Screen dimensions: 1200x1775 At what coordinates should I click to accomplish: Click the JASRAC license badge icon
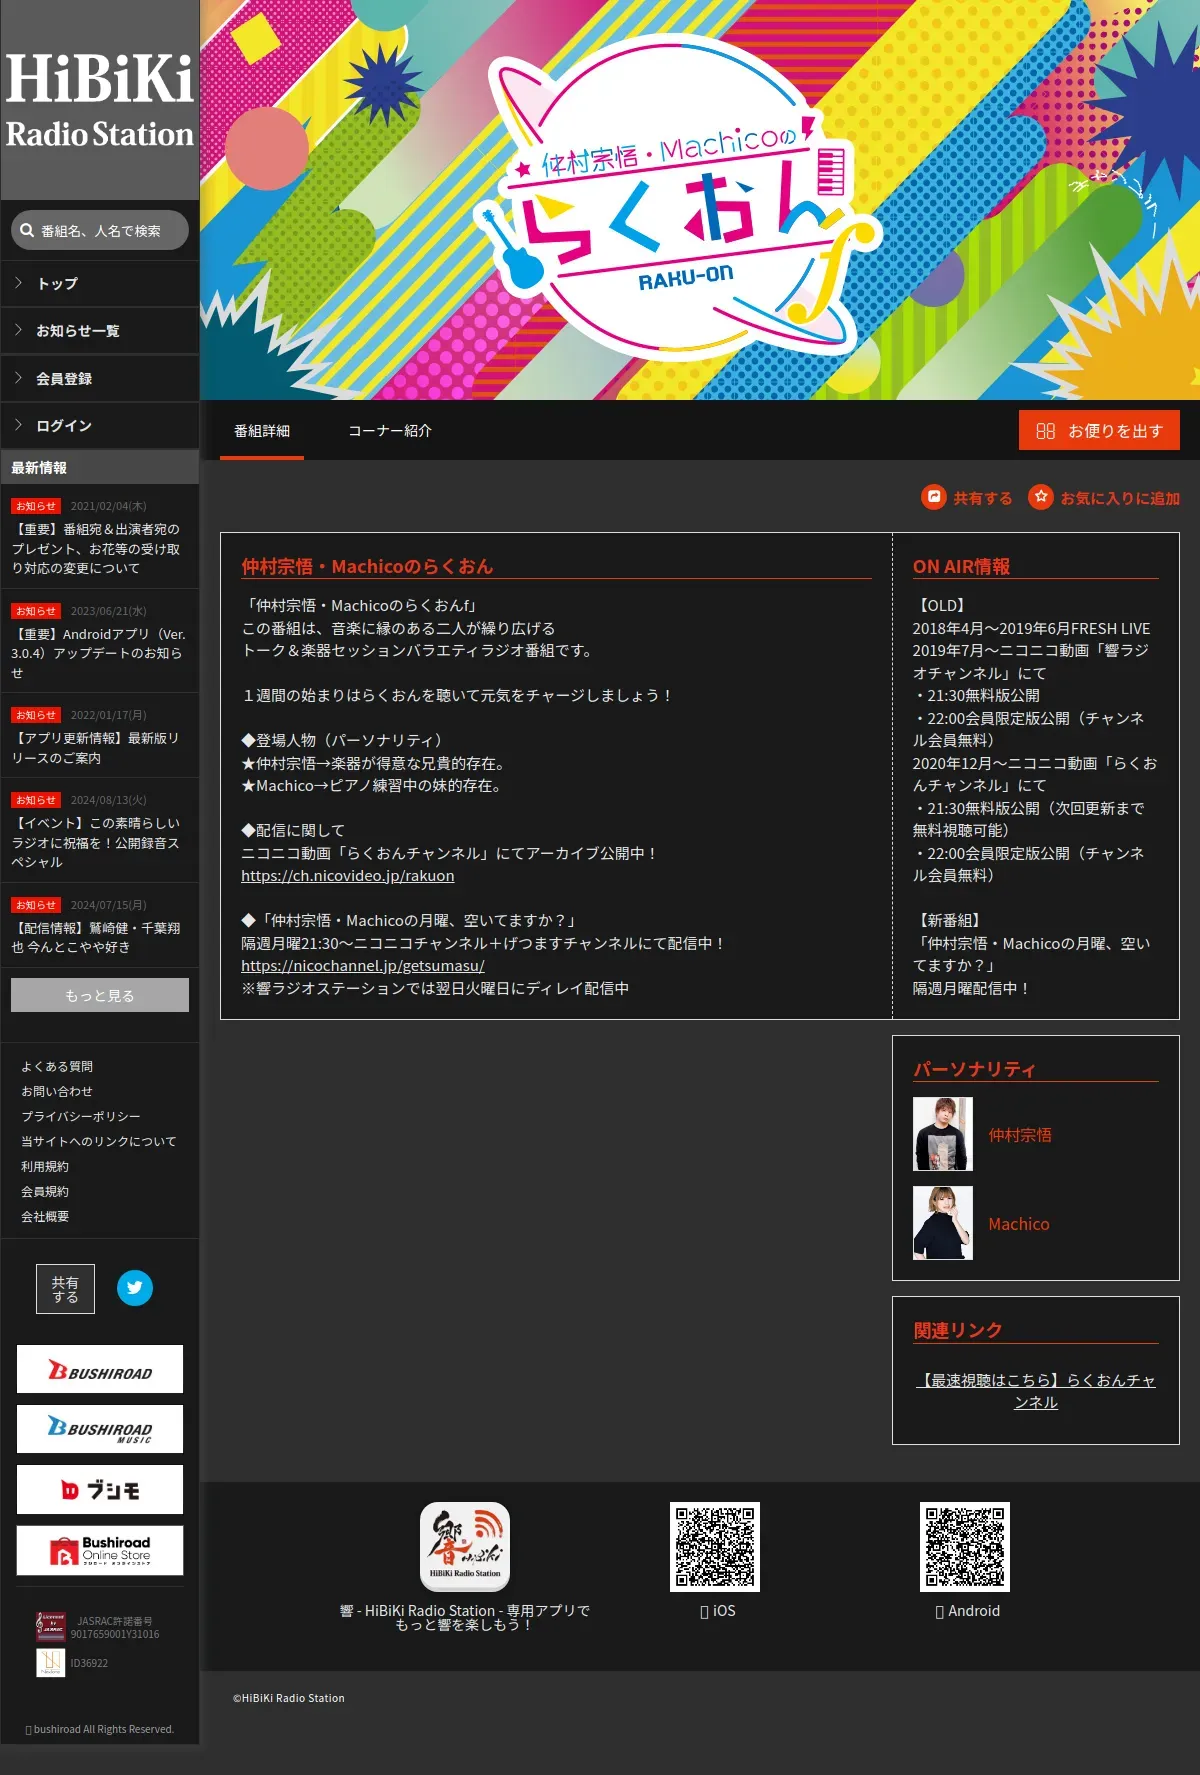[x=51, y=1627]
